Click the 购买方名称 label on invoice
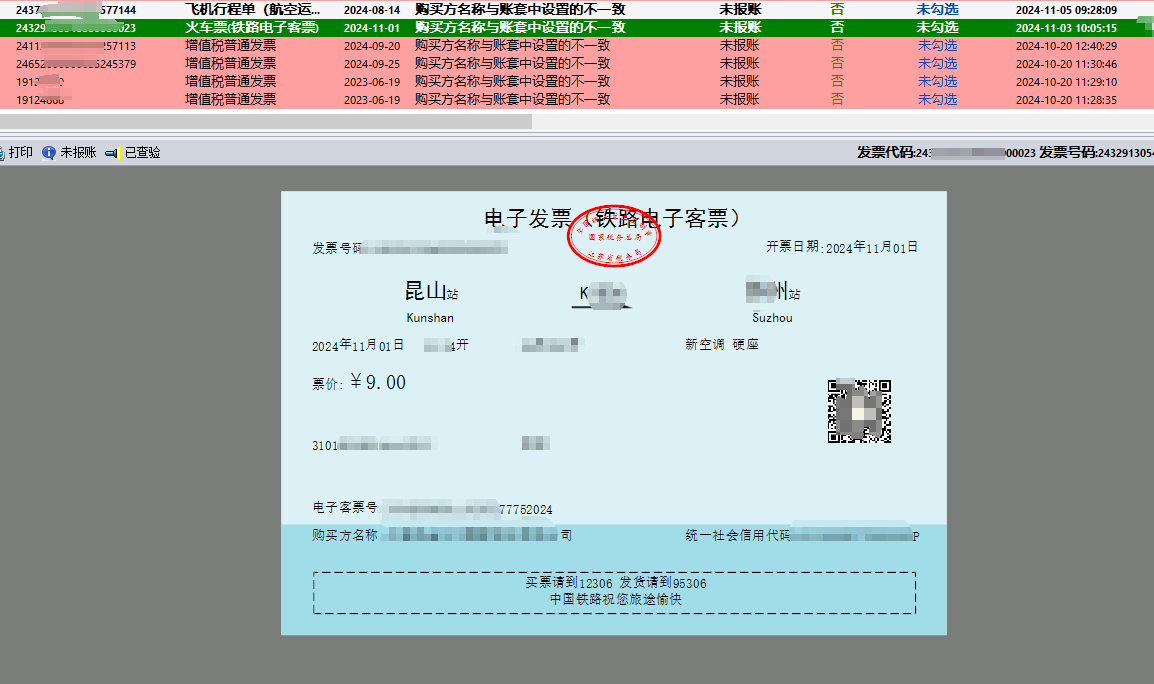The height and width of the screenshot is (684, 1154). (x=344, y=535)
